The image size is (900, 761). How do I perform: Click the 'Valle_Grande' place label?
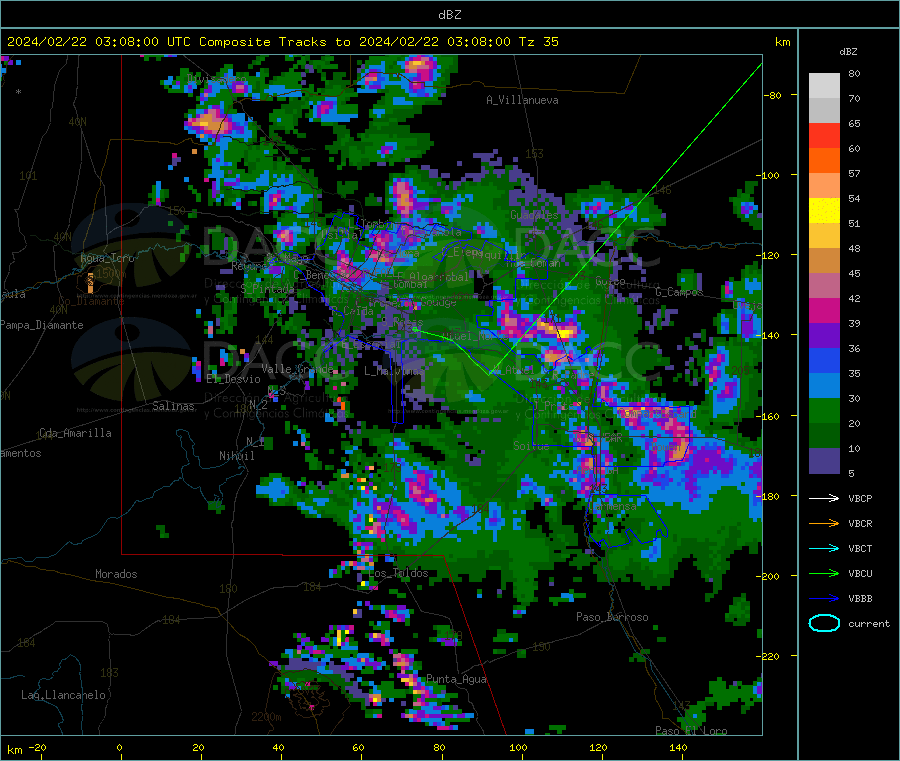pyautogui.click(x=297, y=369)
